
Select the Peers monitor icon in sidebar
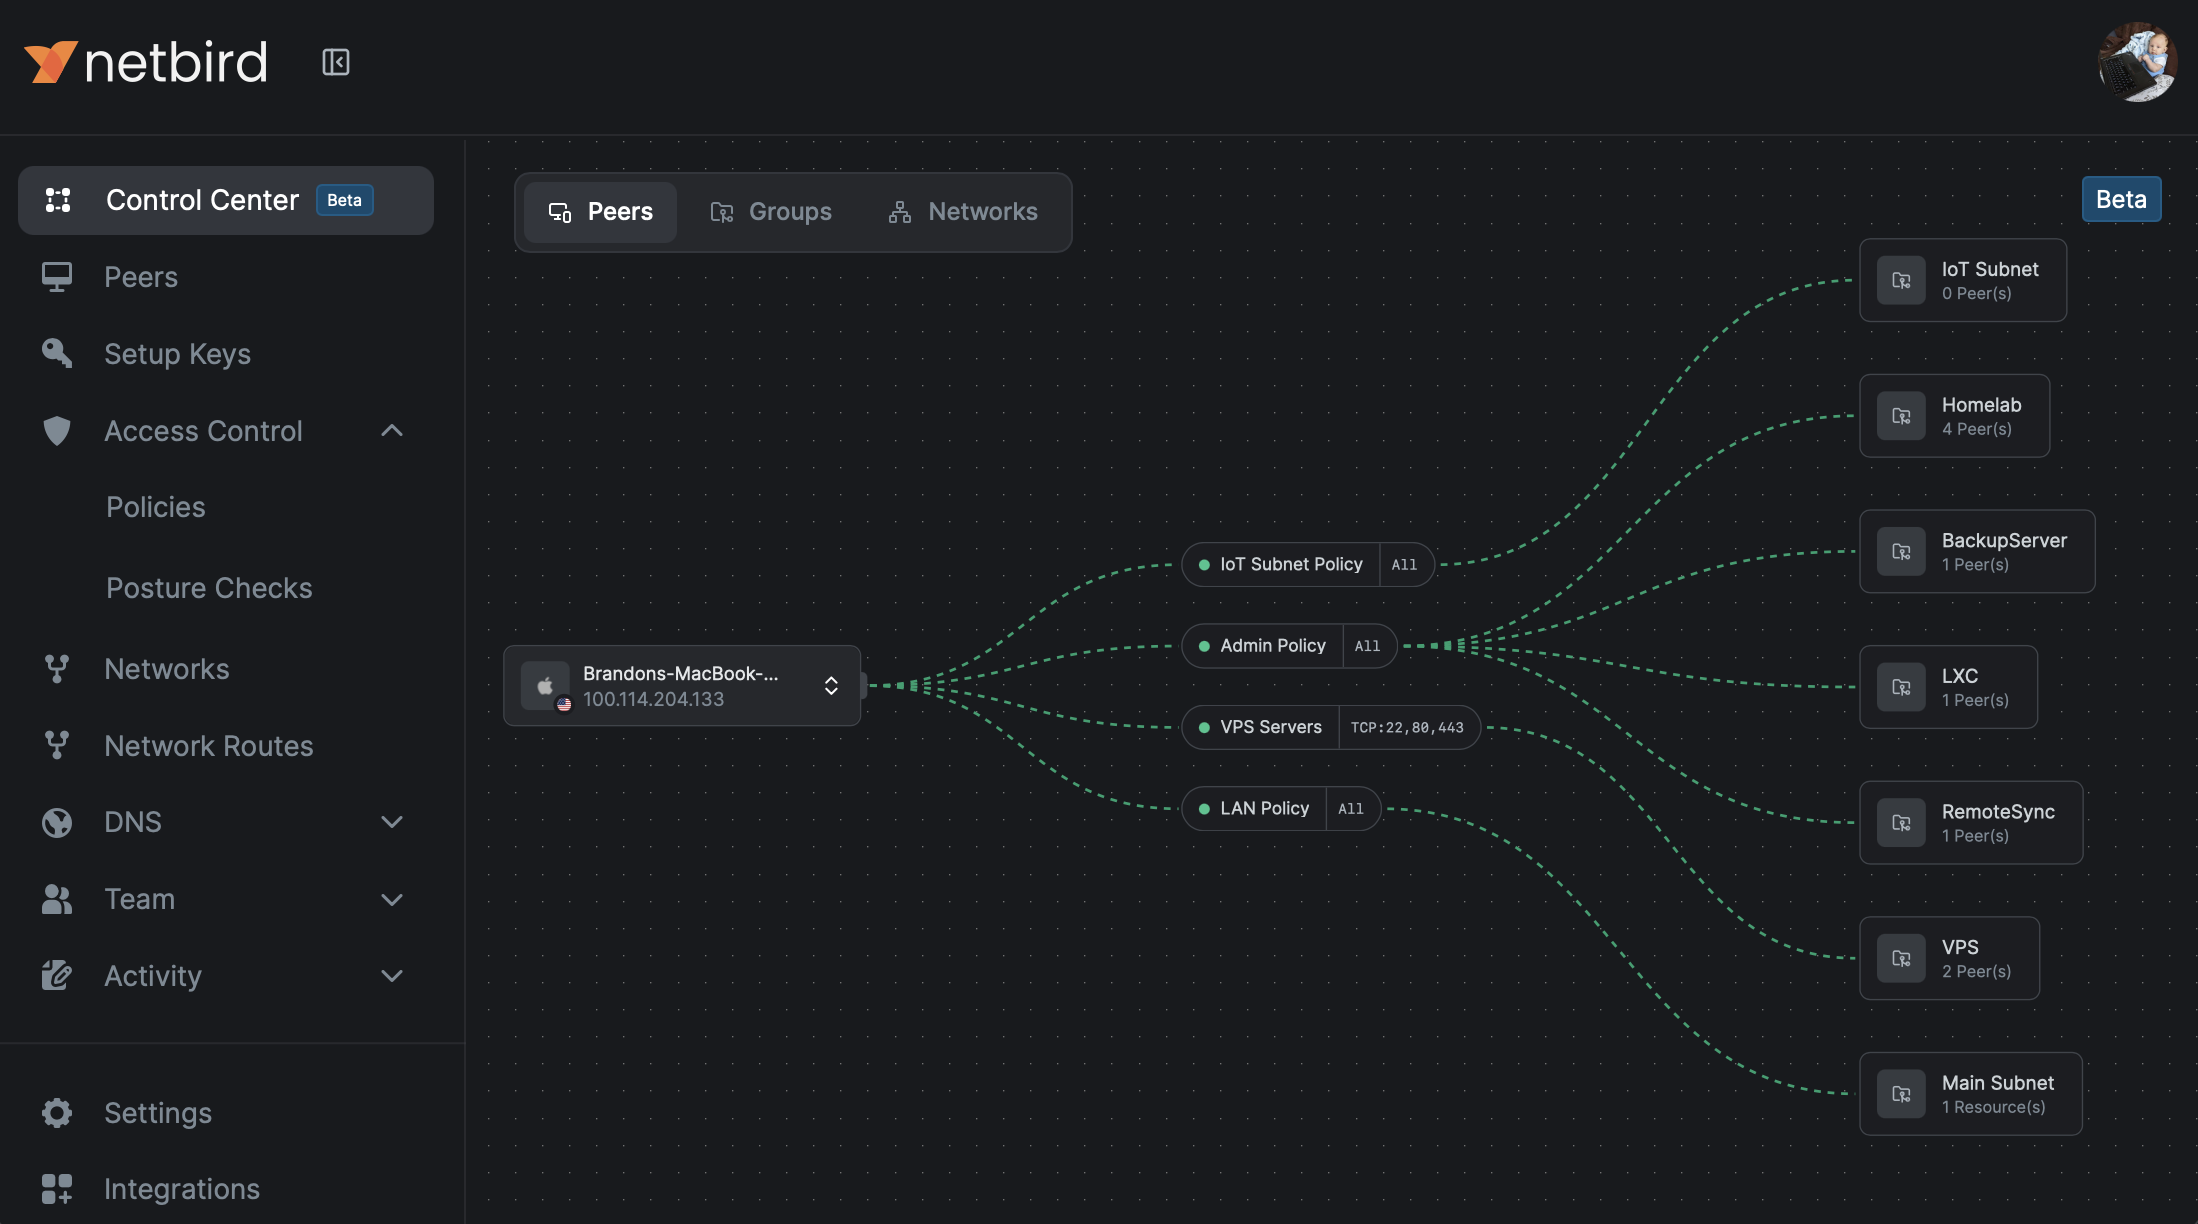pos(57,276)
